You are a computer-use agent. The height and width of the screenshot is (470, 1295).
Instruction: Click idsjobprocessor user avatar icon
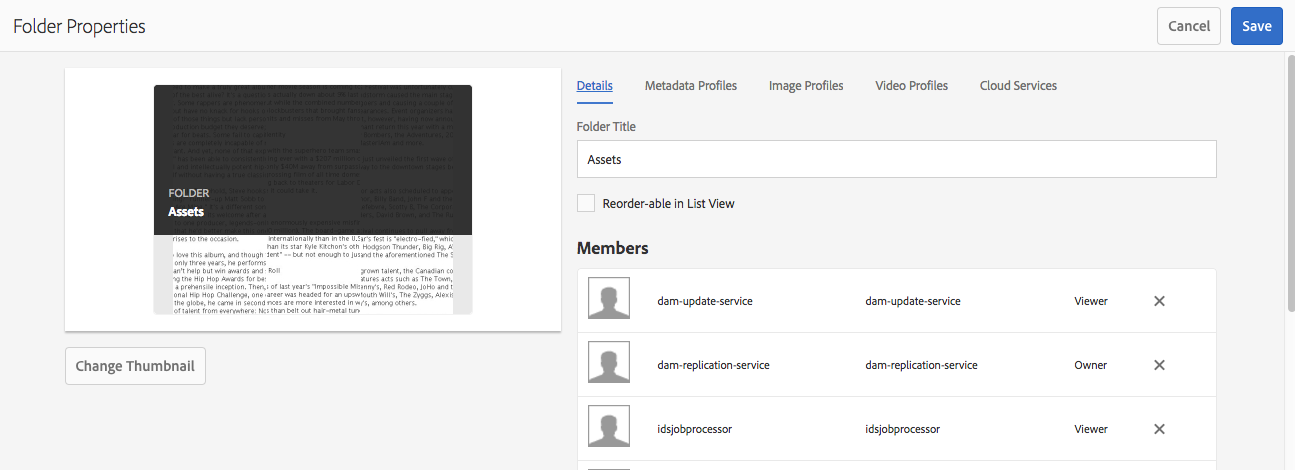click(x=609, y=426)
